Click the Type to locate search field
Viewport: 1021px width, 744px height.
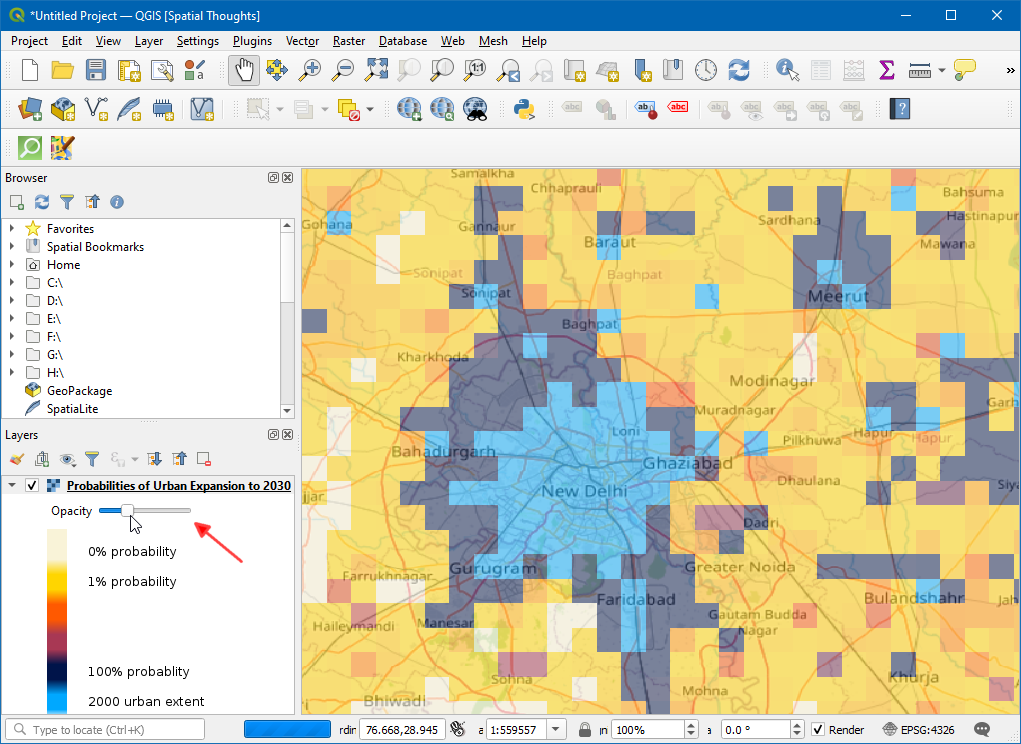click(105, 730)
